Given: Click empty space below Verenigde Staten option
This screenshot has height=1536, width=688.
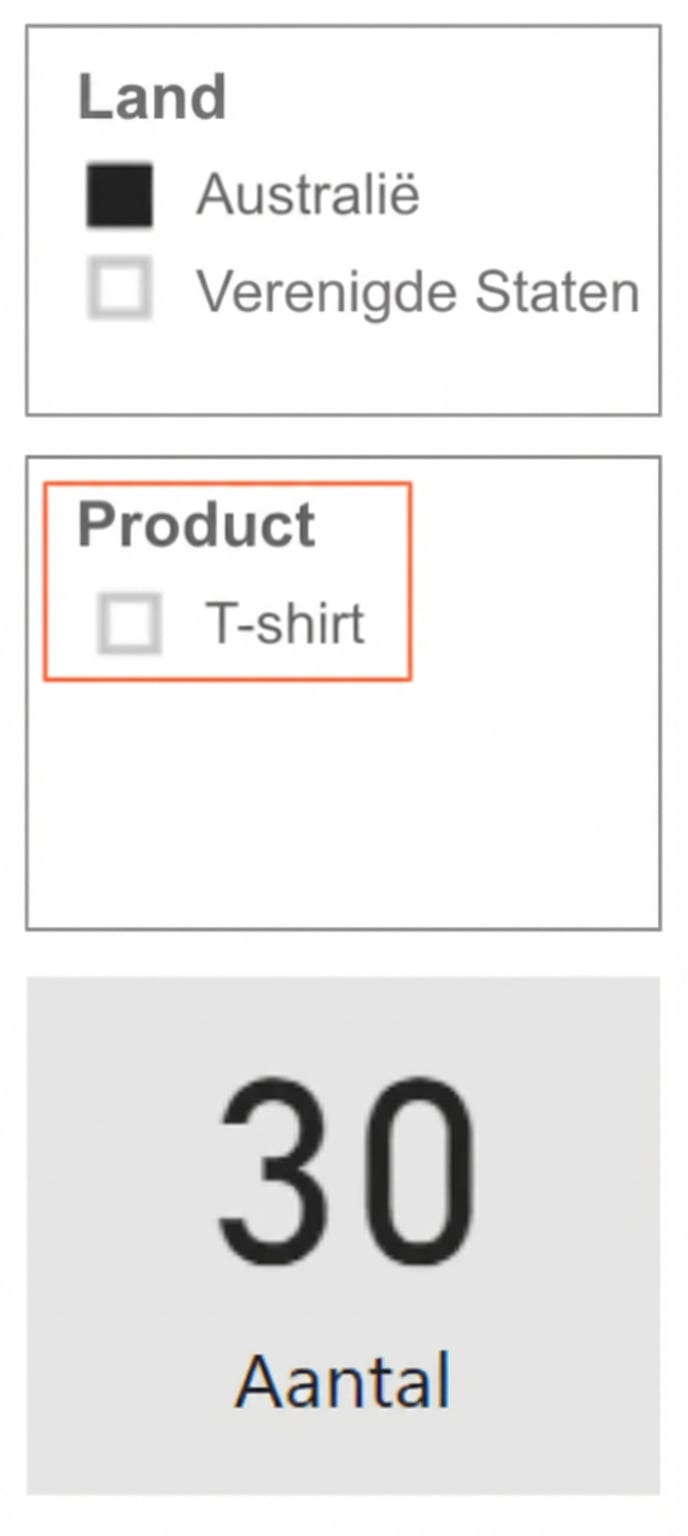Looking at the screenshot, I should [x=340, y=365].
